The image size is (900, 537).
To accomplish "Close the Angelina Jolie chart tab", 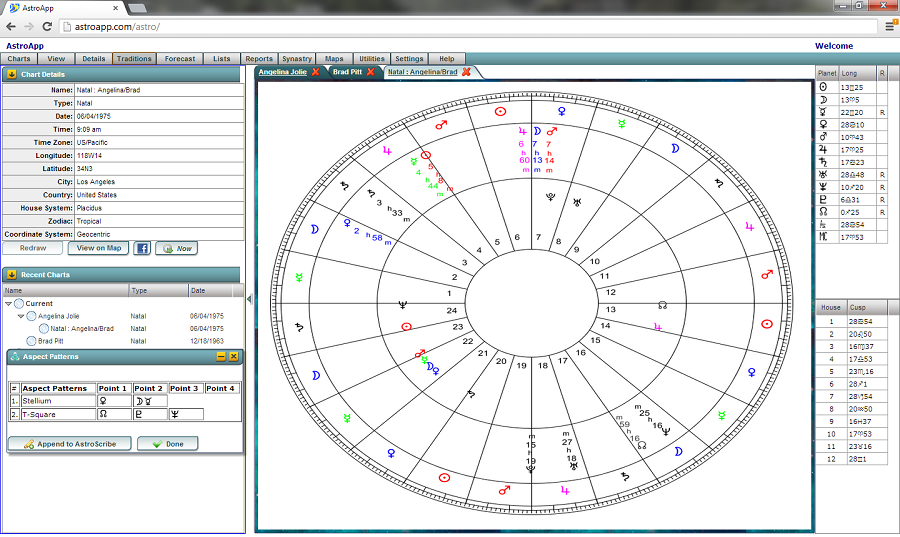I will pos(316,72).
